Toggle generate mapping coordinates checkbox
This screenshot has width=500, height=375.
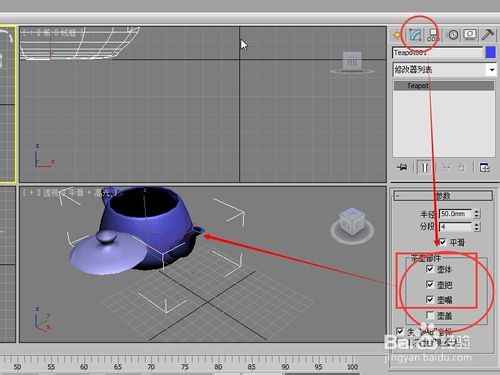coord(400,331)
